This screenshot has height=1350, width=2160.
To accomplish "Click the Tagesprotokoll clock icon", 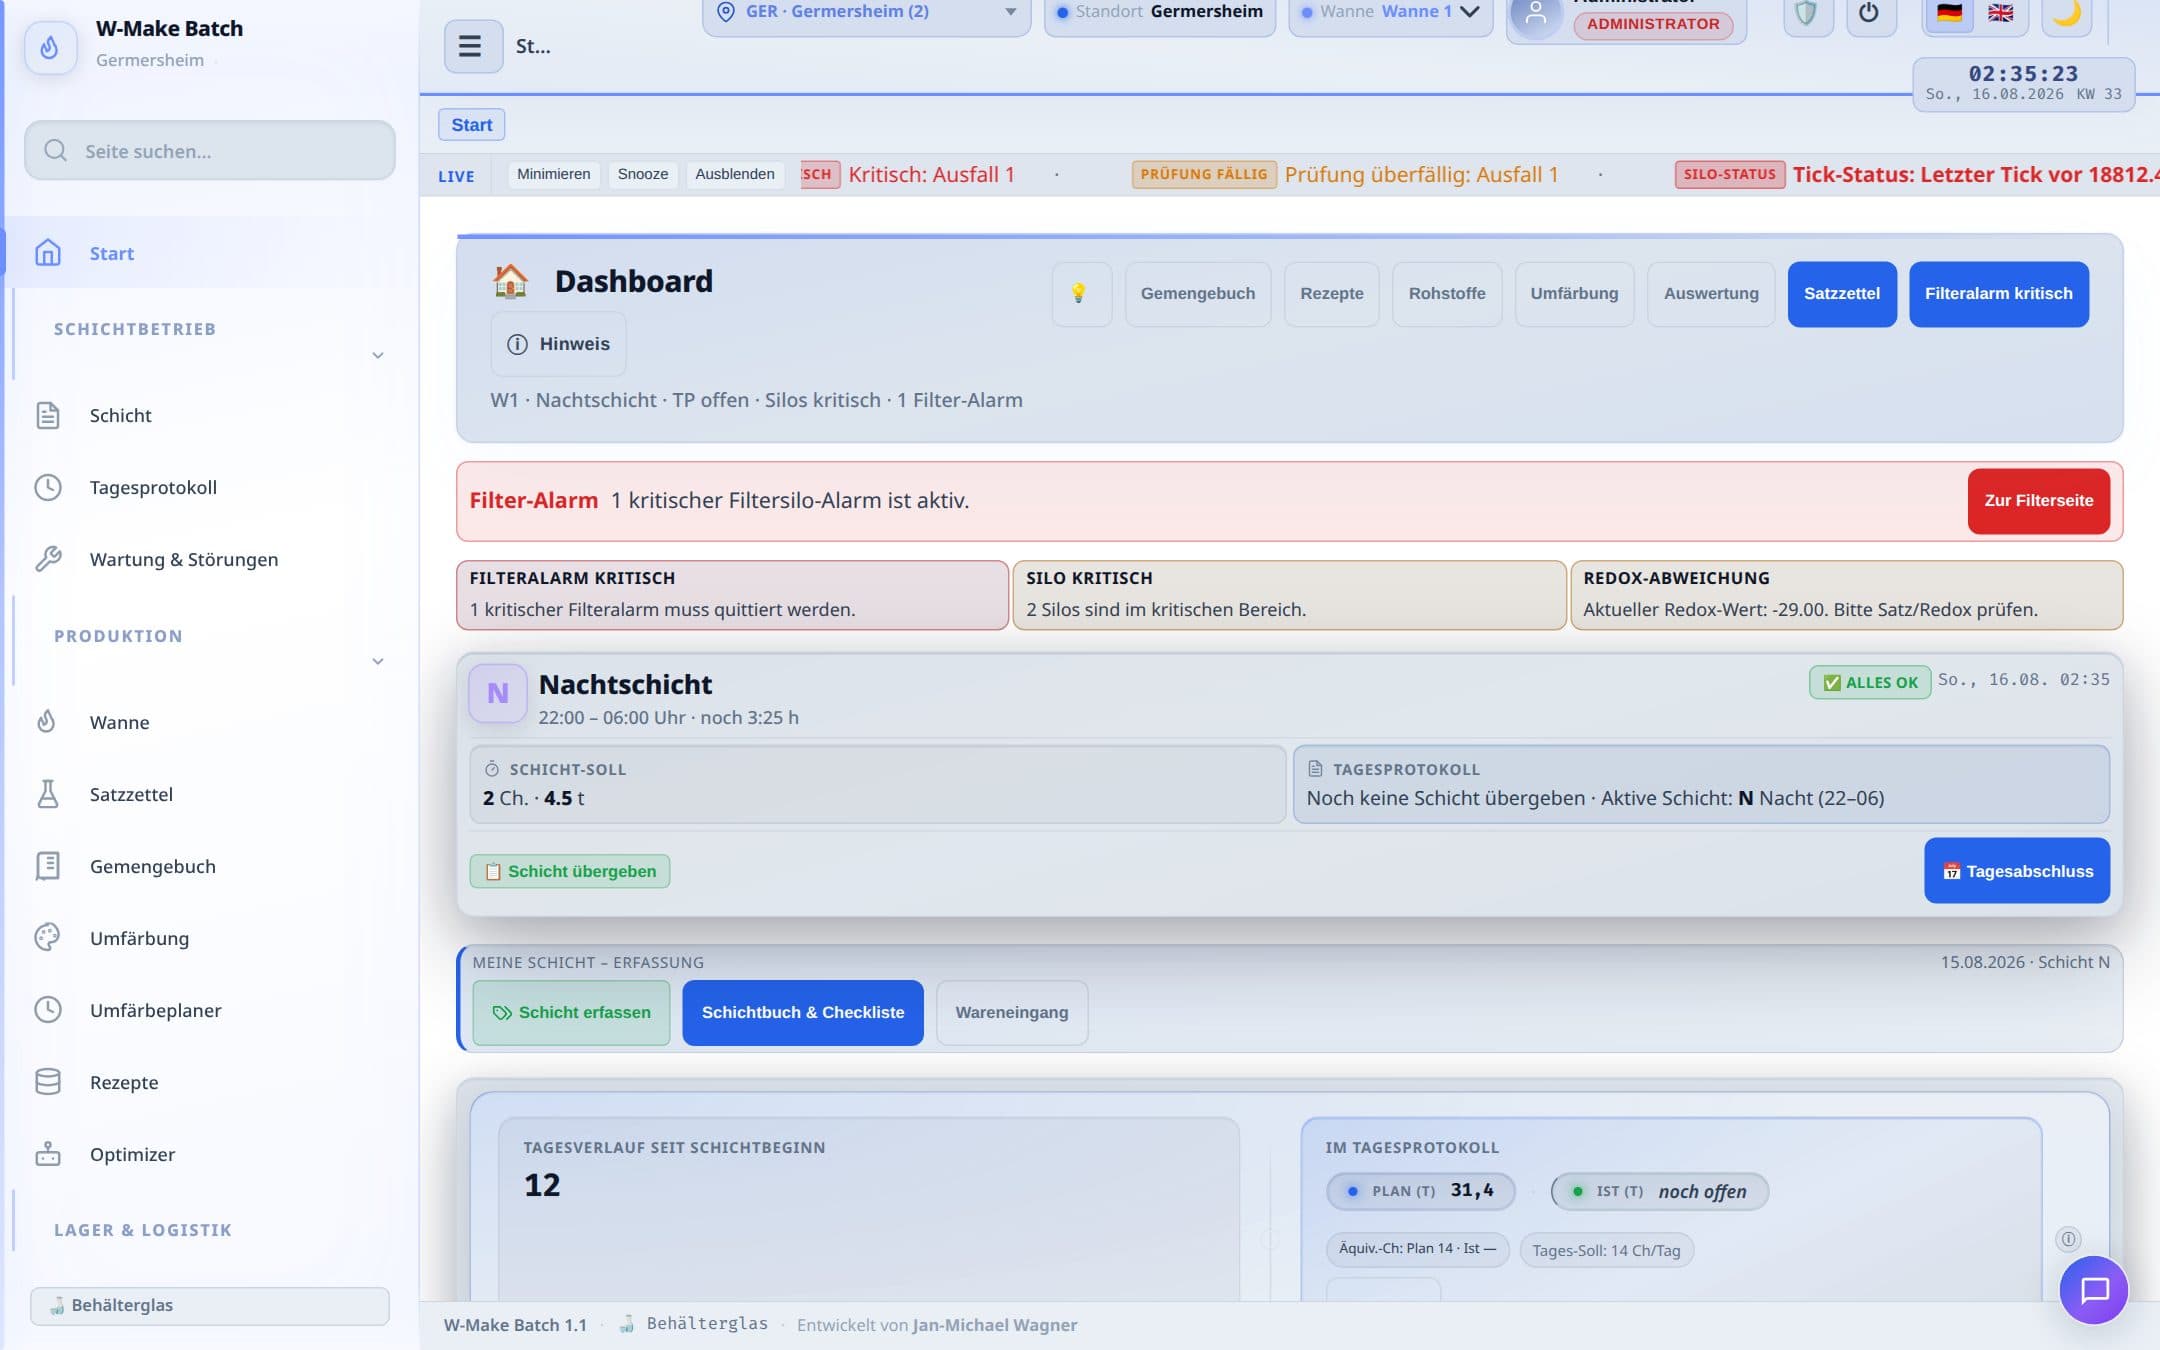I will pos(48,487).
